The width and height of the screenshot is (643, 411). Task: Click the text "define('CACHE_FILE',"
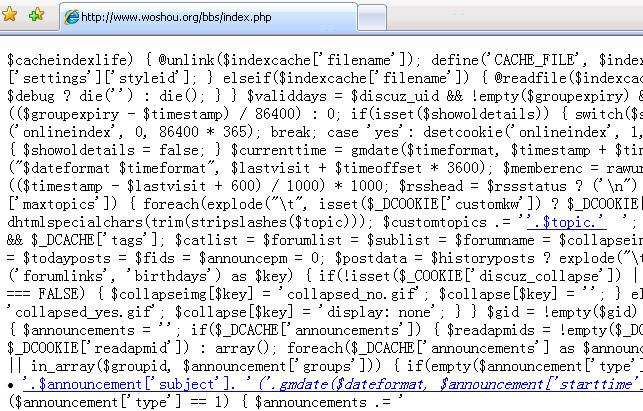(509, 60)
